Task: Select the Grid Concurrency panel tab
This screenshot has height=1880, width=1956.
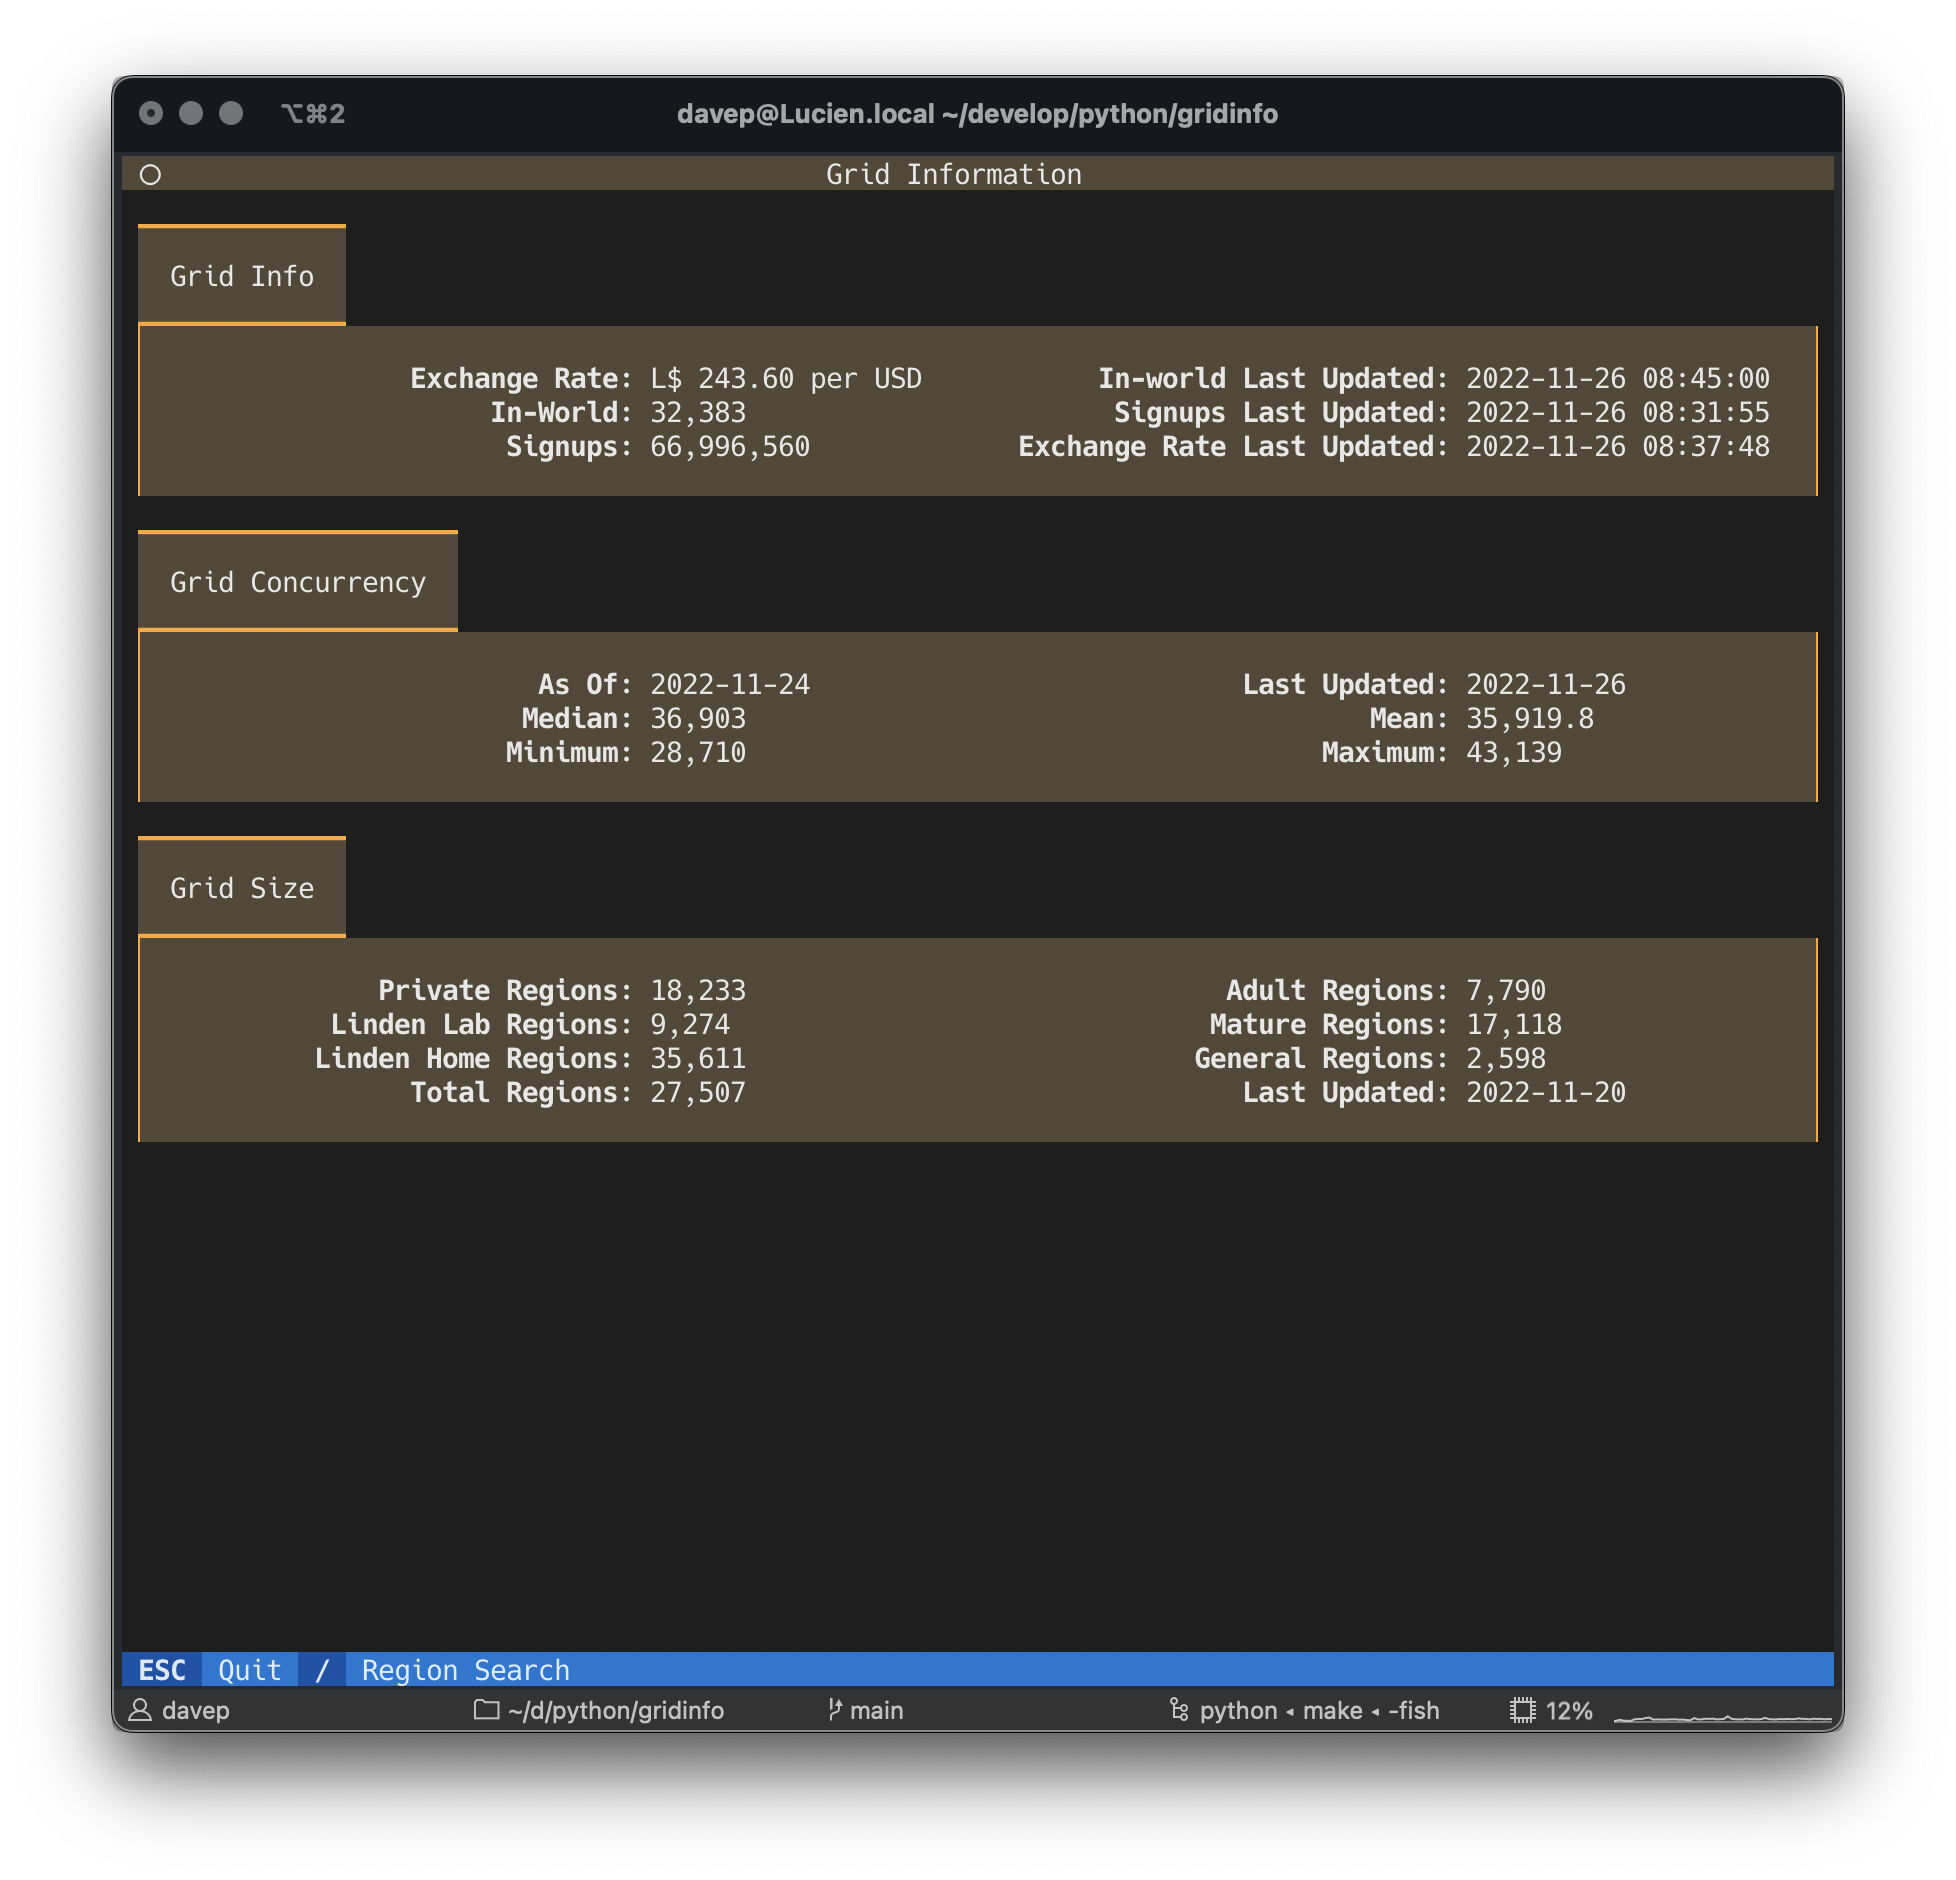Action: coord(297,581)
